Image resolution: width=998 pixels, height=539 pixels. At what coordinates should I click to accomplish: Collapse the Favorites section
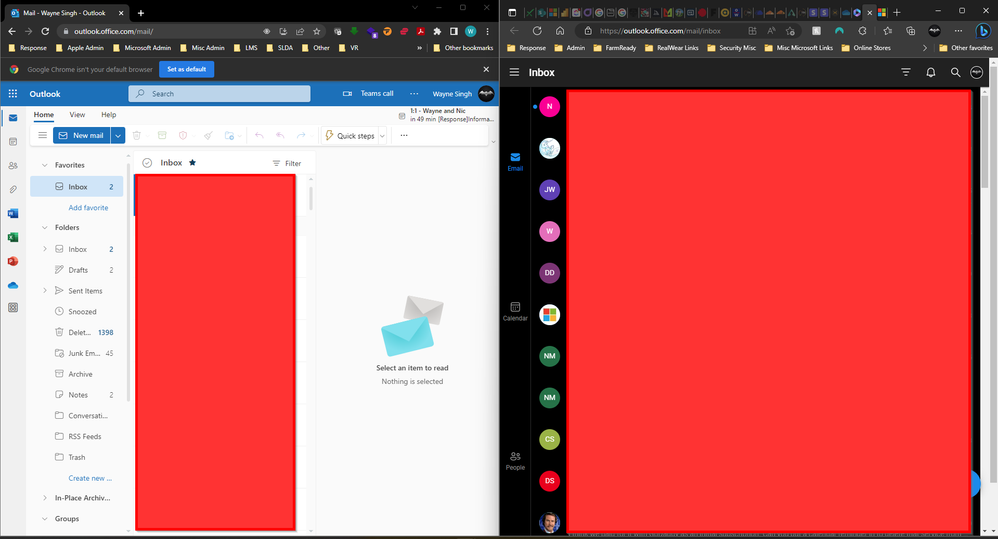[45, 165]
